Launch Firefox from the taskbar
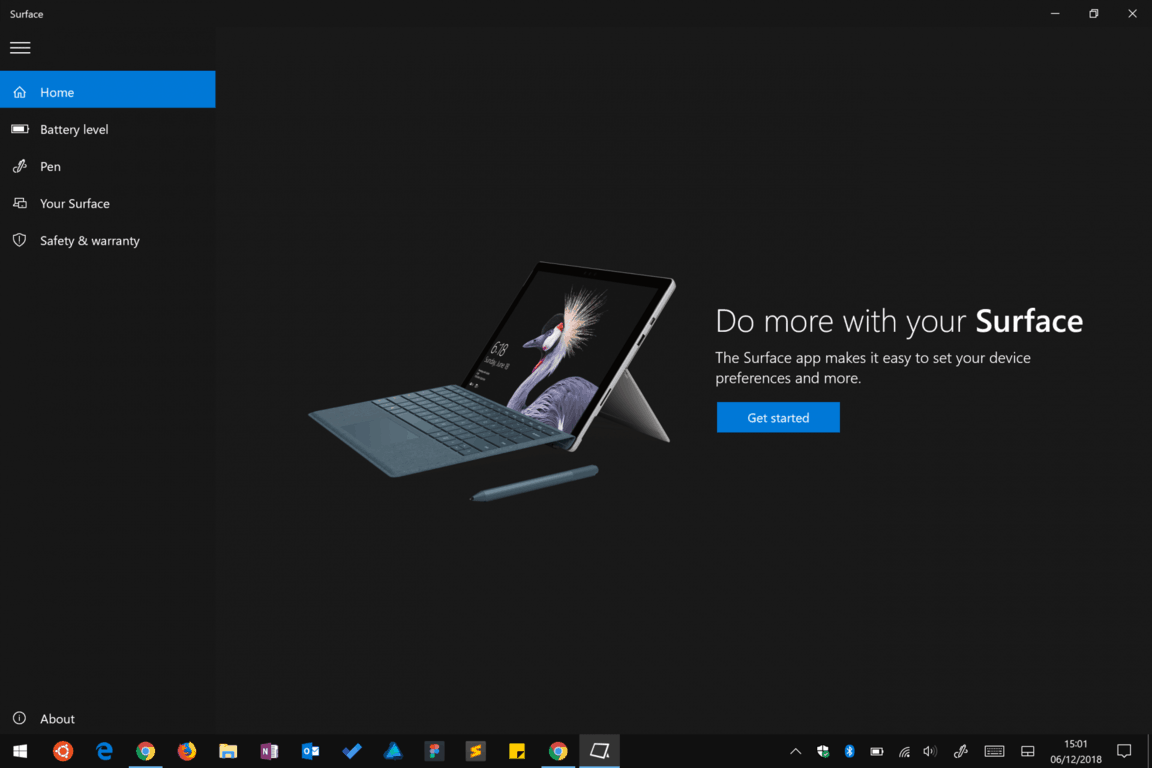Viewport: 1152px width, 768px height. pos(187,751)
